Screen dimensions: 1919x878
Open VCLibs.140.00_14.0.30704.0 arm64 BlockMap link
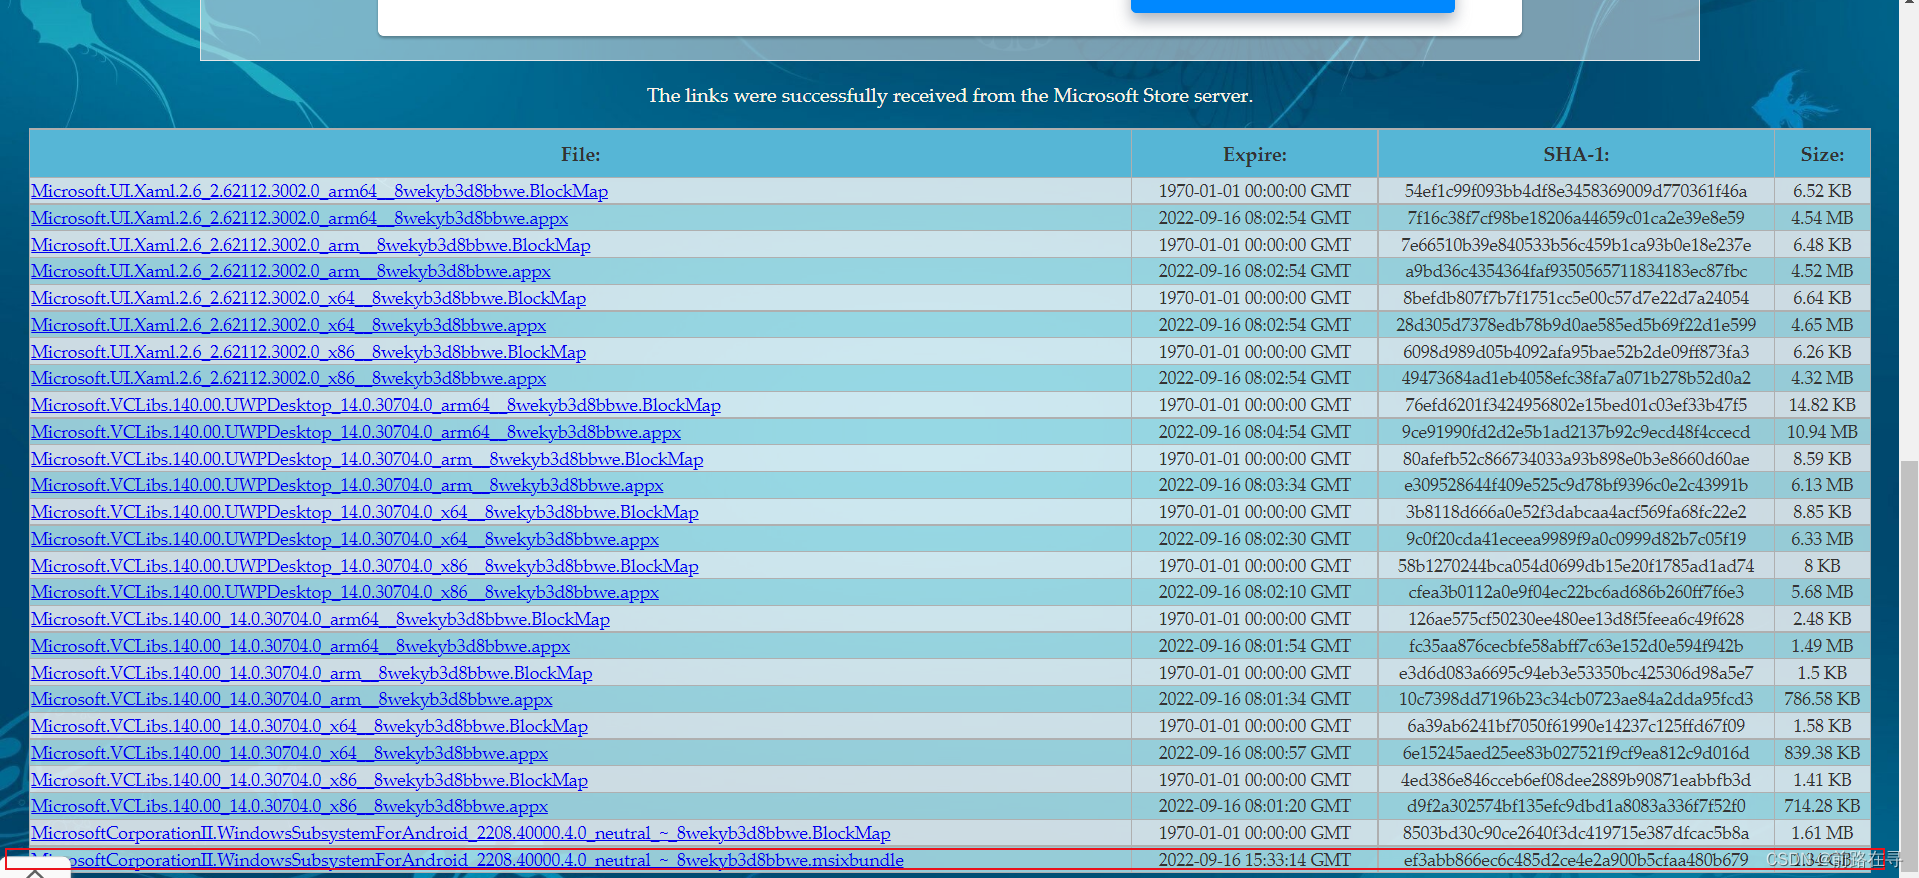tap(320, 619)
